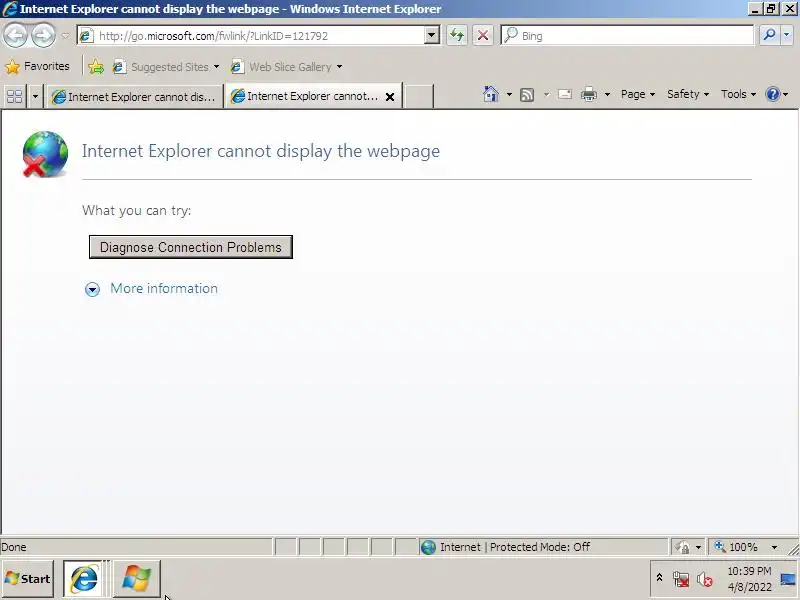Screen dimensions: 800x600
Task: Open the recent pages dropdown arrow
Action: 66,36
